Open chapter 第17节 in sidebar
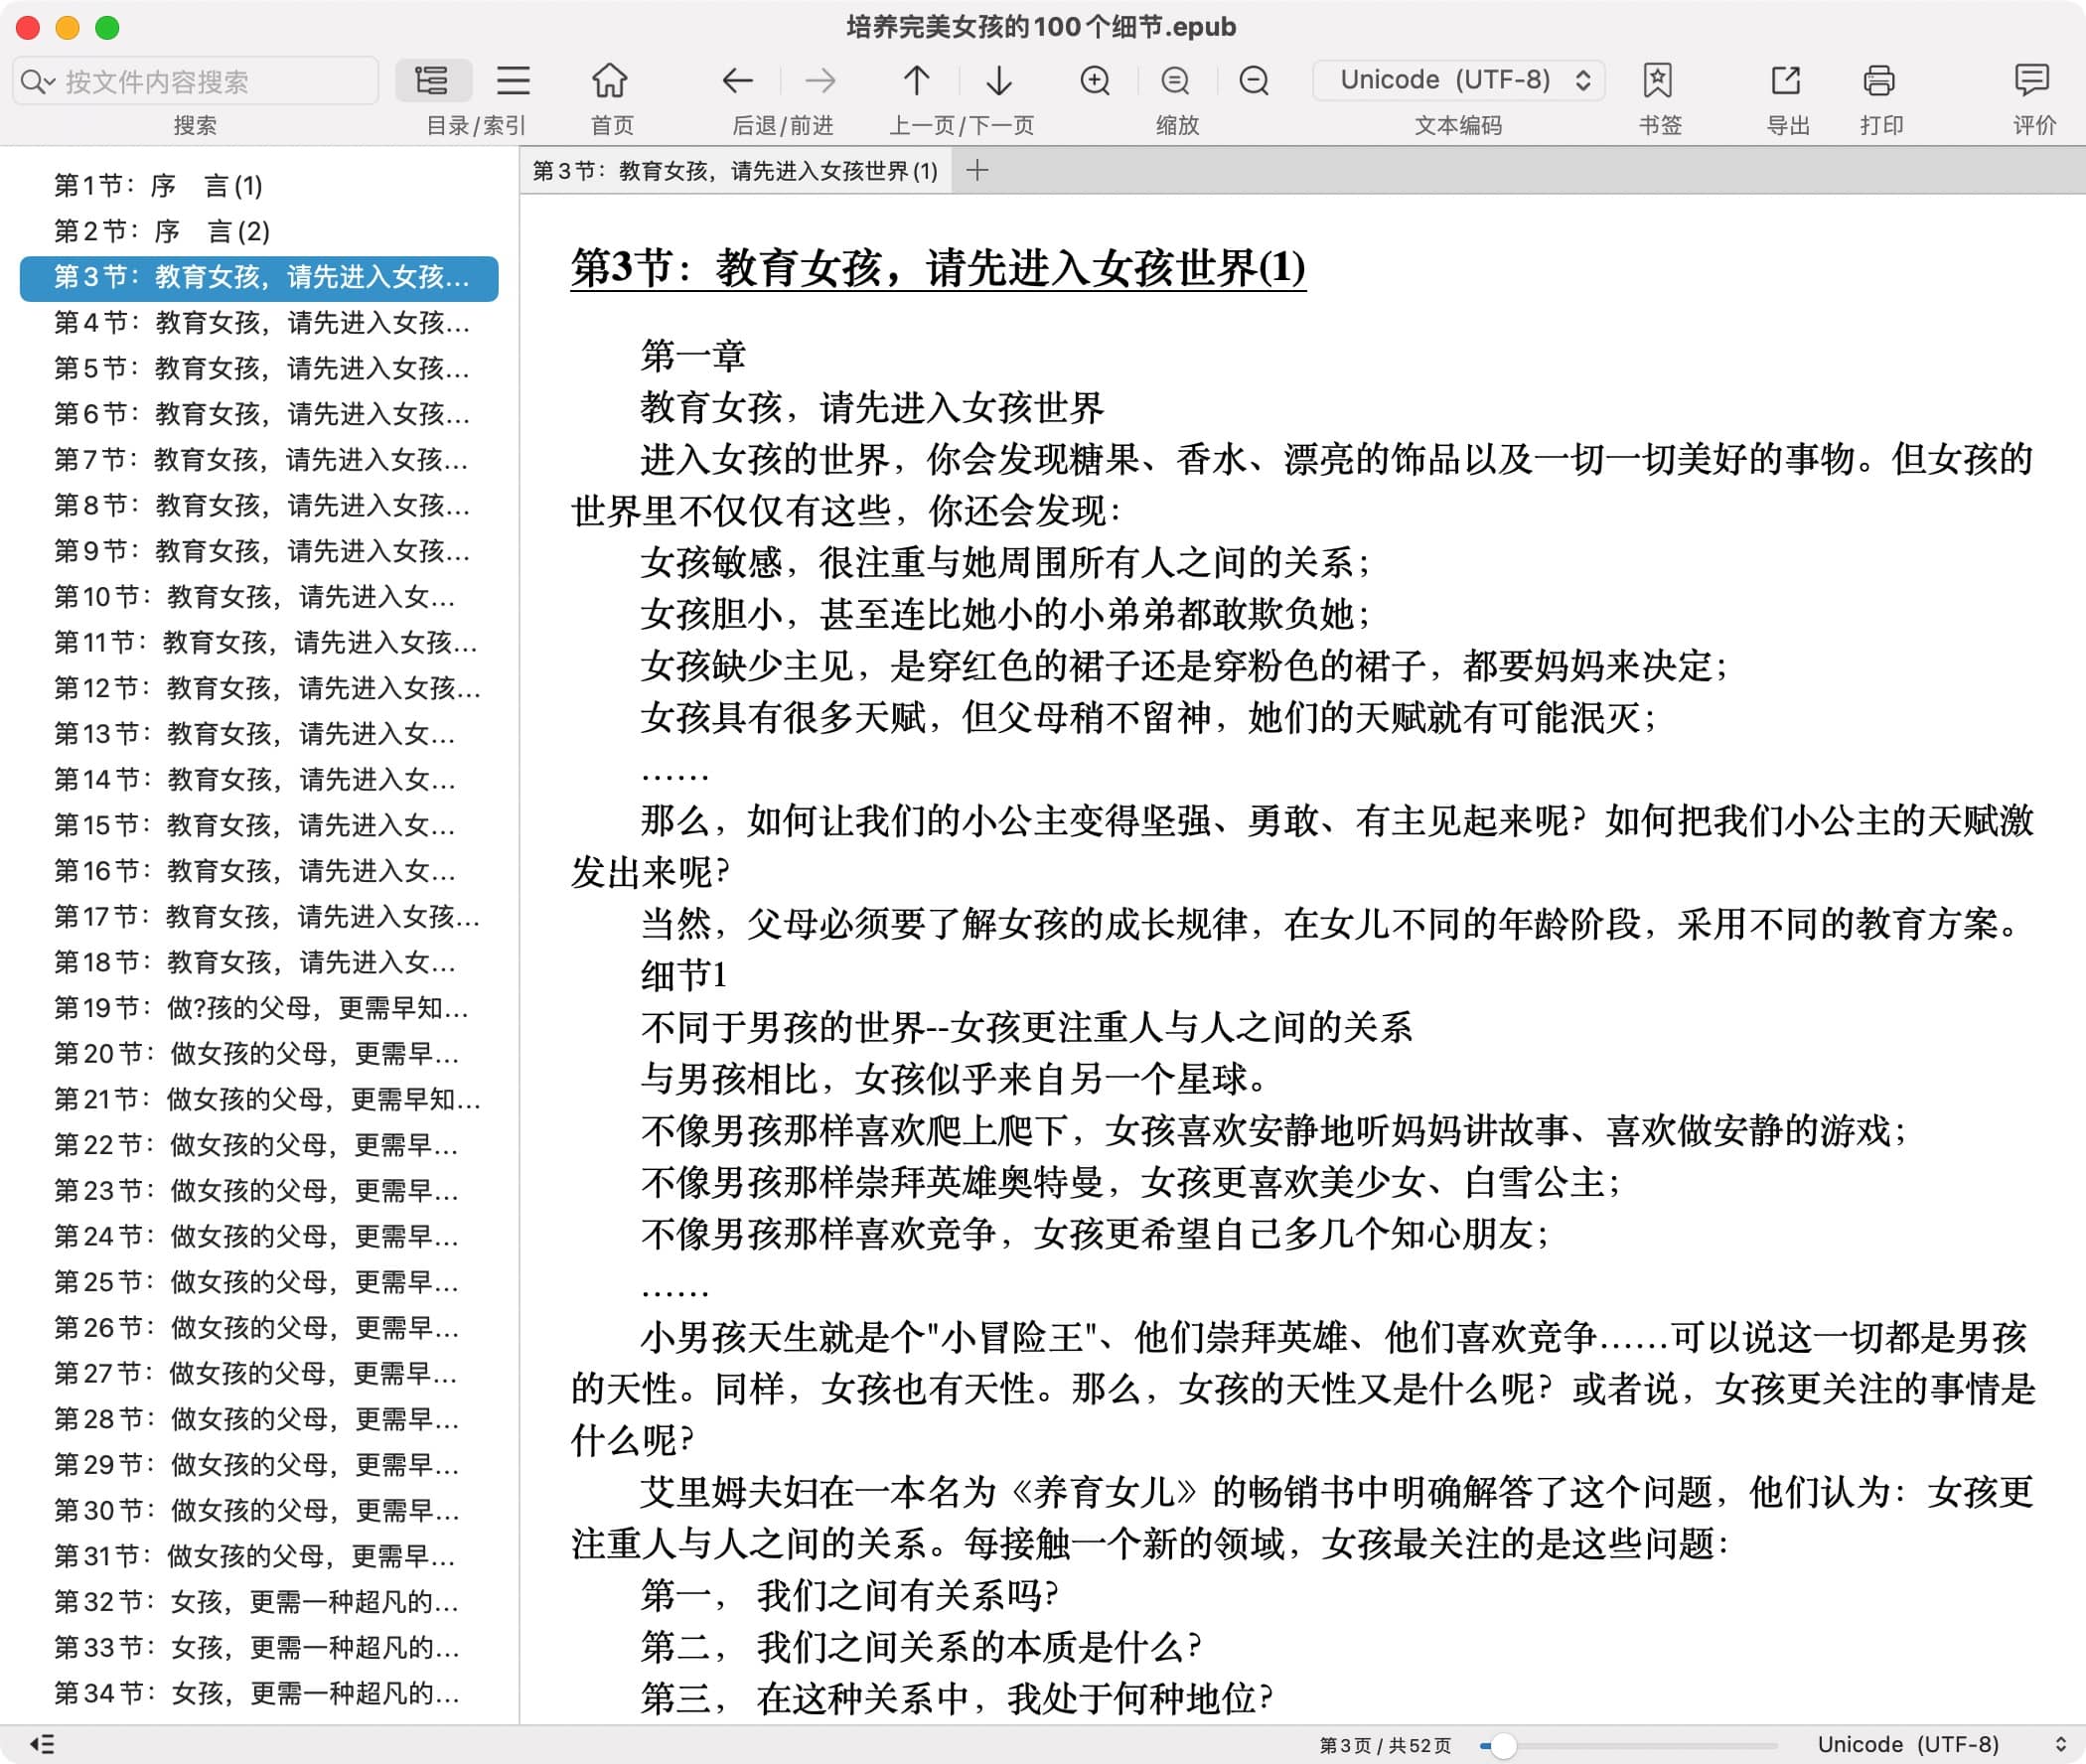Image resolution: width=2086 pixels, height=1764 pixels. pos(267,917)
